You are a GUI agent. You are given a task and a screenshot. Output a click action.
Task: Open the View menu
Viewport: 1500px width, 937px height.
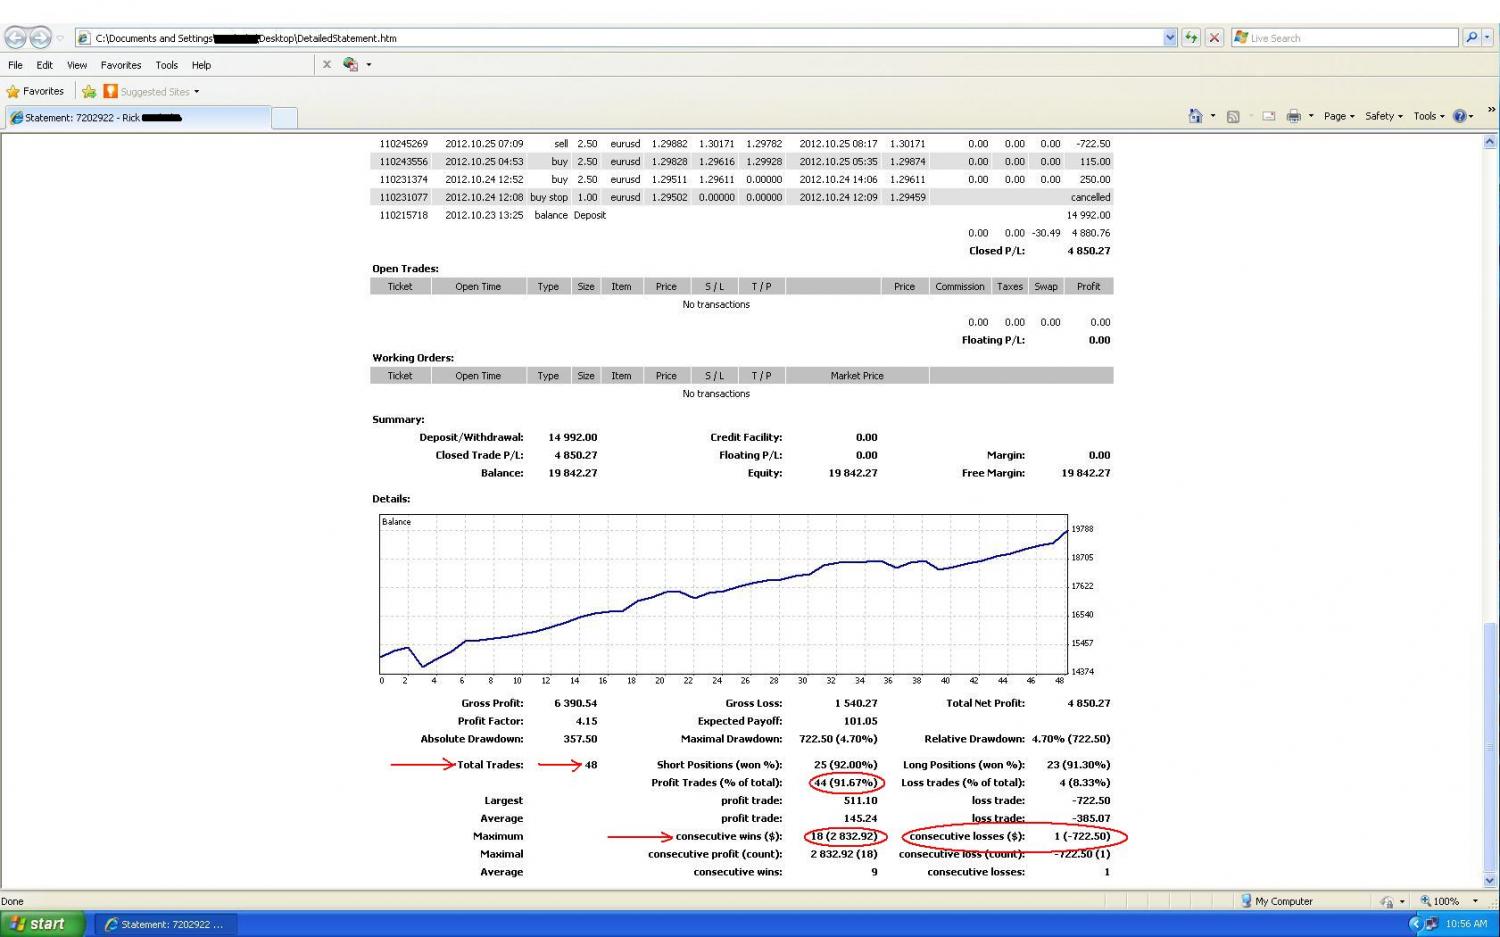[x=77, y=65]
